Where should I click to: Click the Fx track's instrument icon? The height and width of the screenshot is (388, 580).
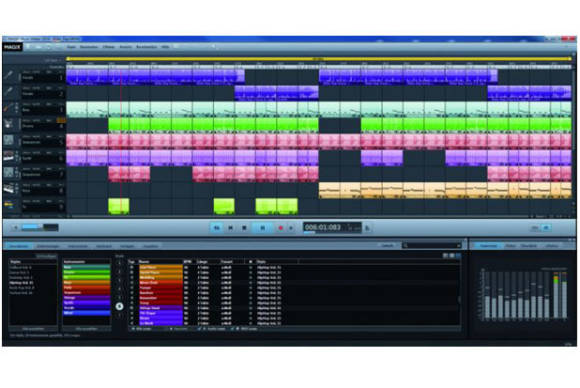(9, 205)
